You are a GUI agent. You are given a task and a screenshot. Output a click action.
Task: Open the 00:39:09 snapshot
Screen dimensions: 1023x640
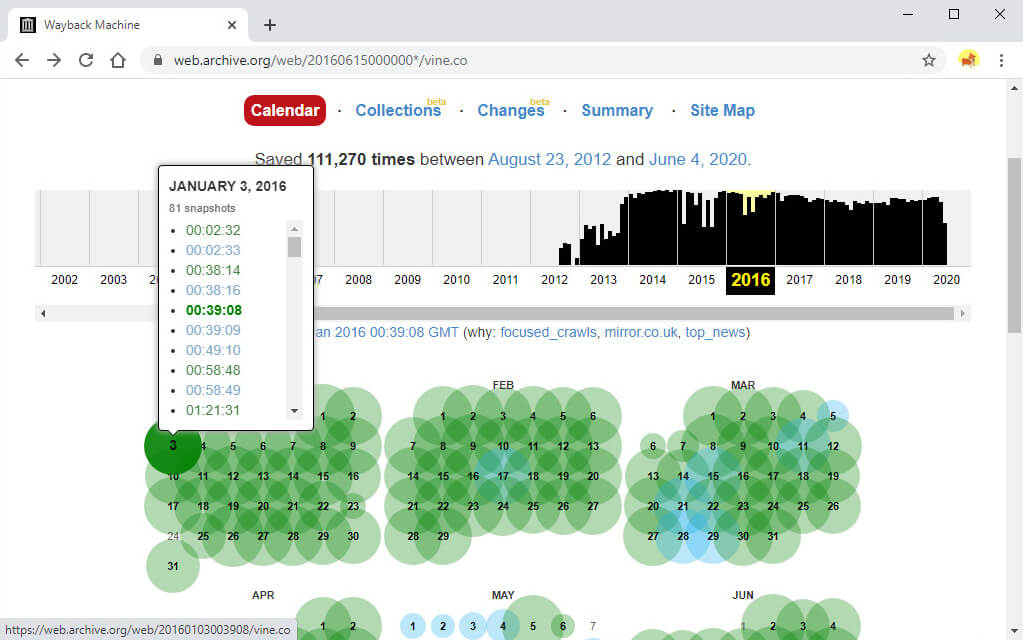[x=213, y=330]
